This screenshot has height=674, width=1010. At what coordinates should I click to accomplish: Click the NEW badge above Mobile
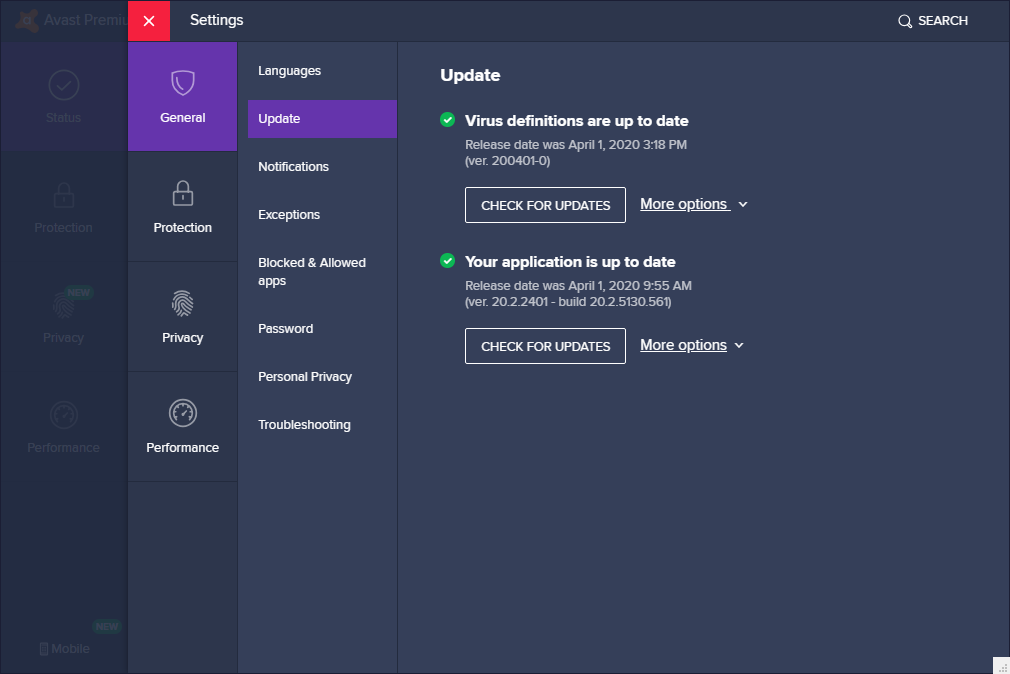coord(107,626)
